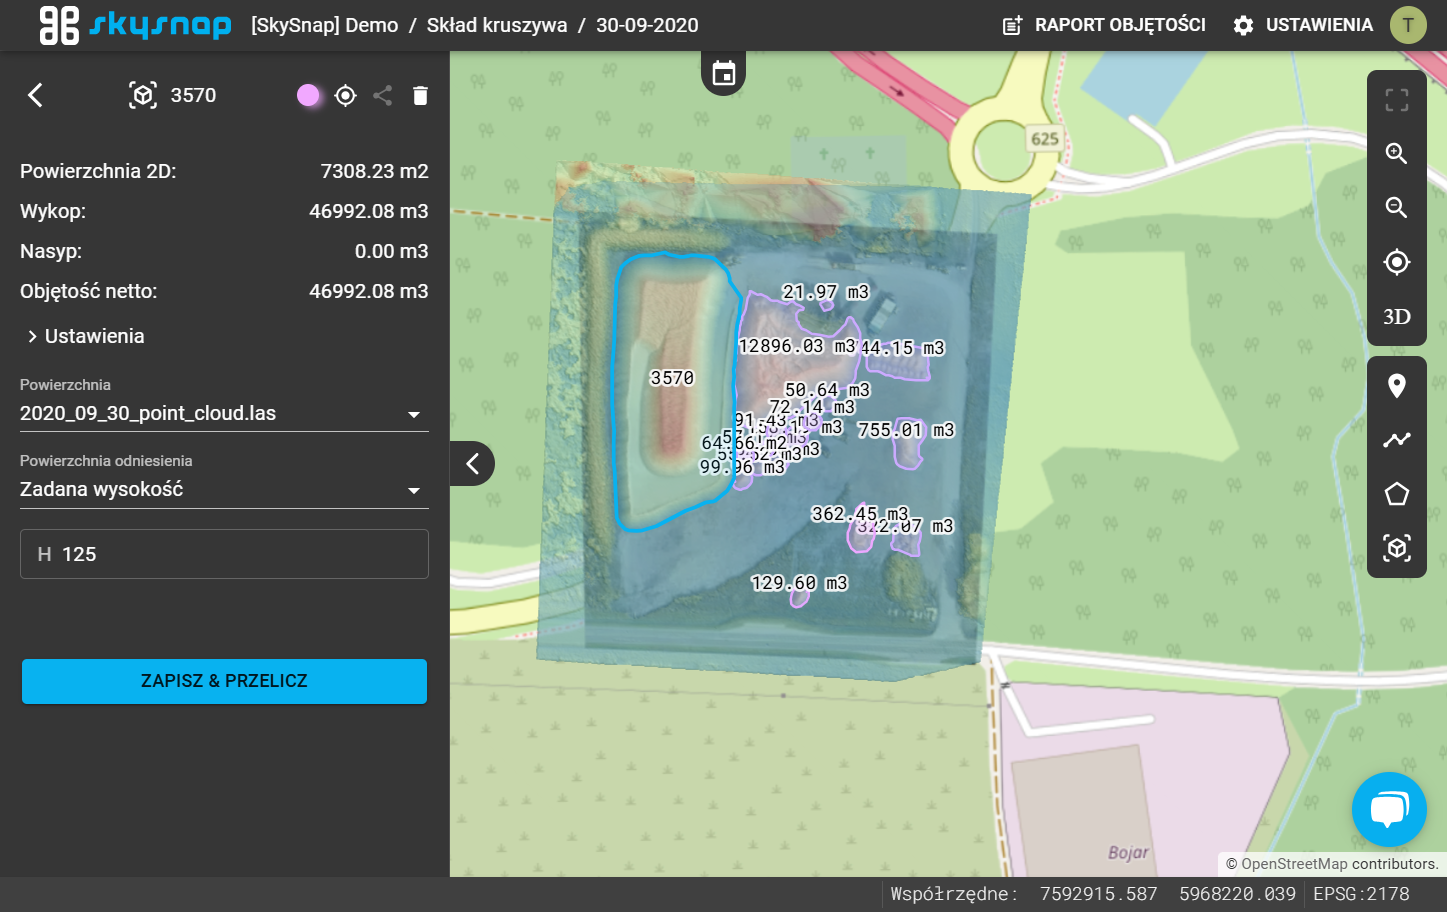The width and height of the screenshot is (1447, 912).
Task: Open the chat support bubble
Action: pos(1389,809)
